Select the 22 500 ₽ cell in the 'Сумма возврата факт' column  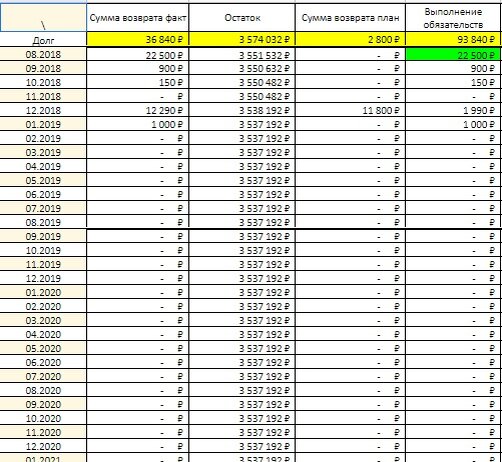point(138,54)
